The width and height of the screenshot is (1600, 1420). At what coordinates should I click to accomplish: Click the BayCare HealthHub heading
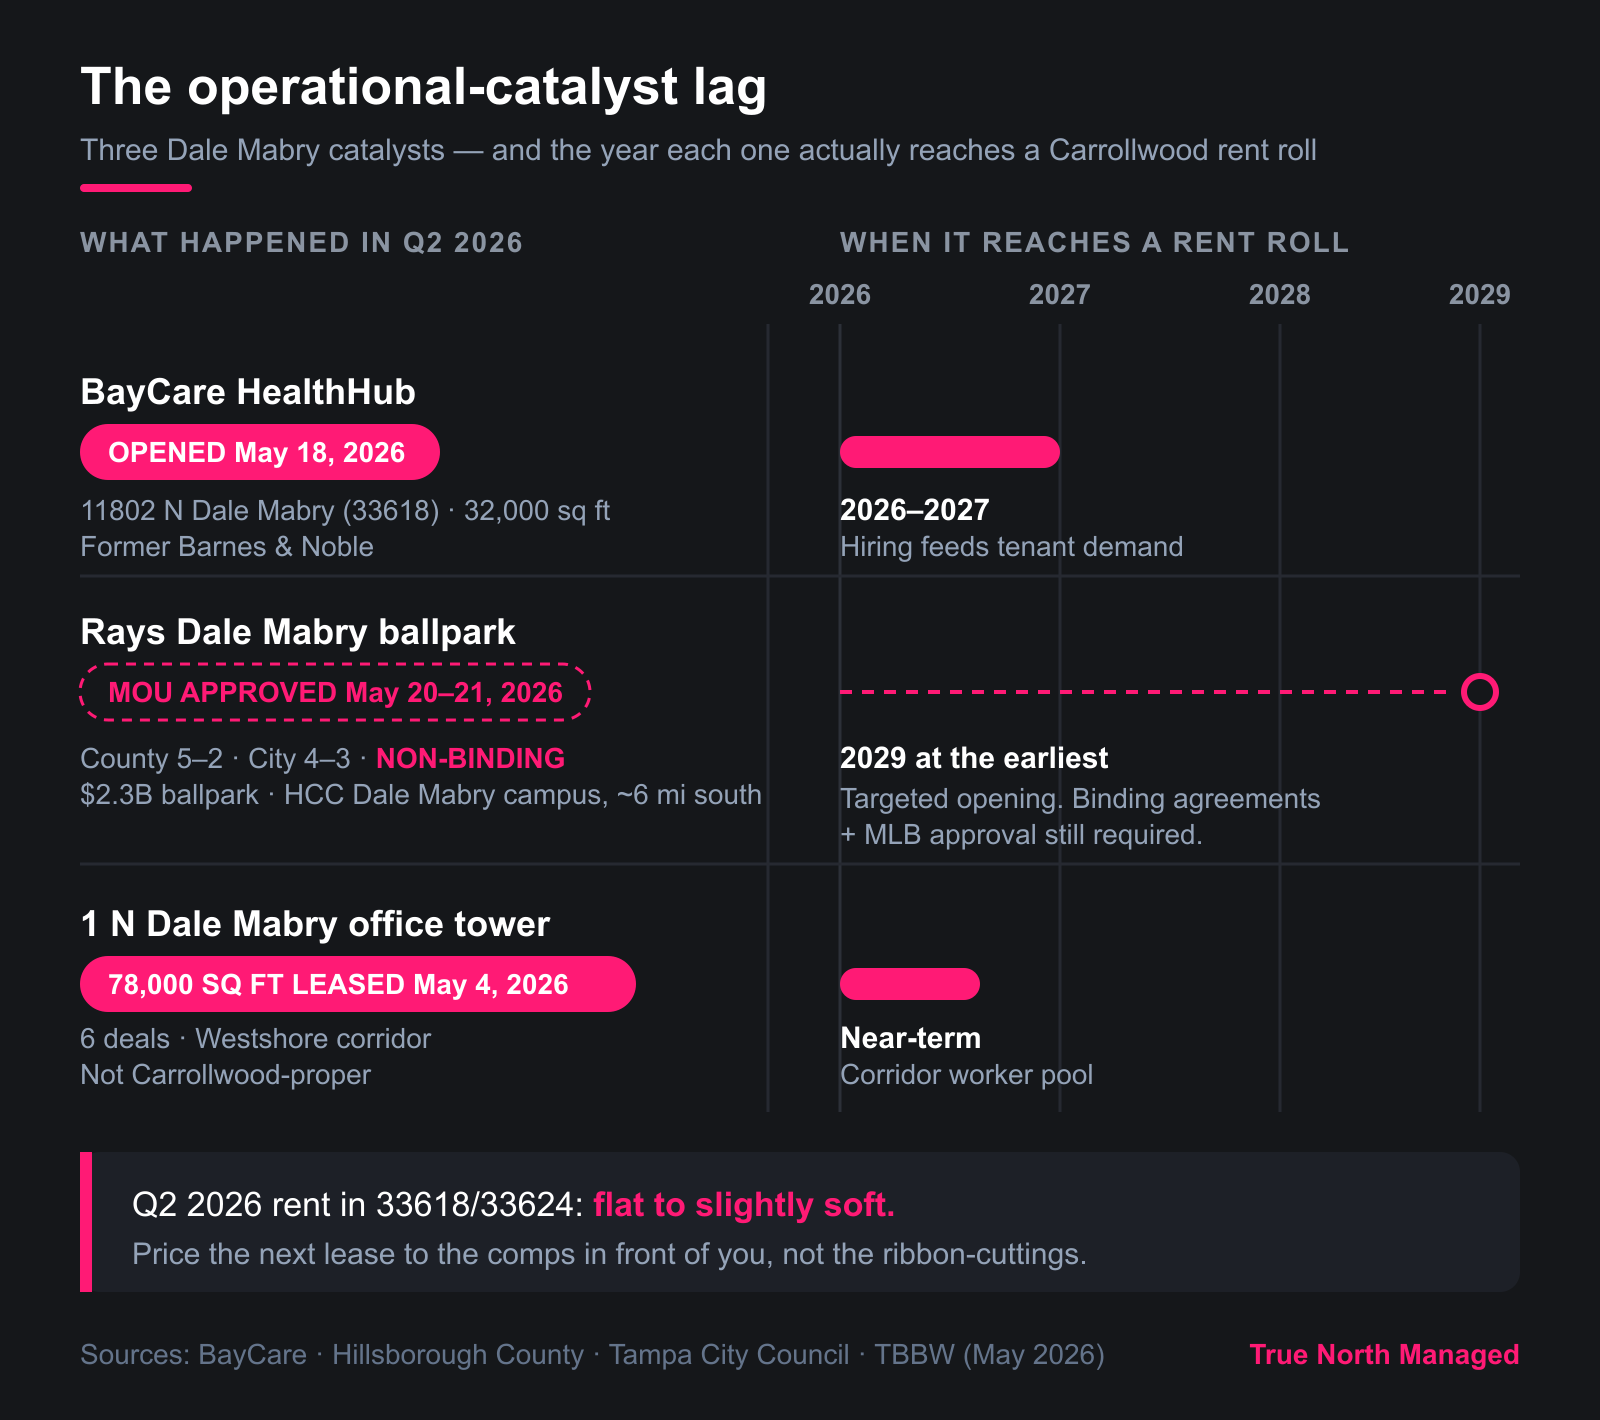coord(248,392)
